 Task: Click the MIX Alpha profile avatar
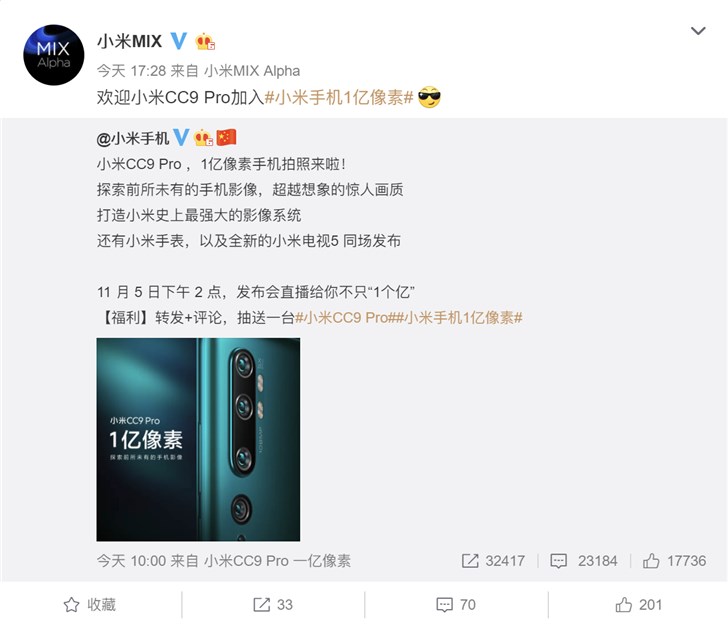point(54,55)
